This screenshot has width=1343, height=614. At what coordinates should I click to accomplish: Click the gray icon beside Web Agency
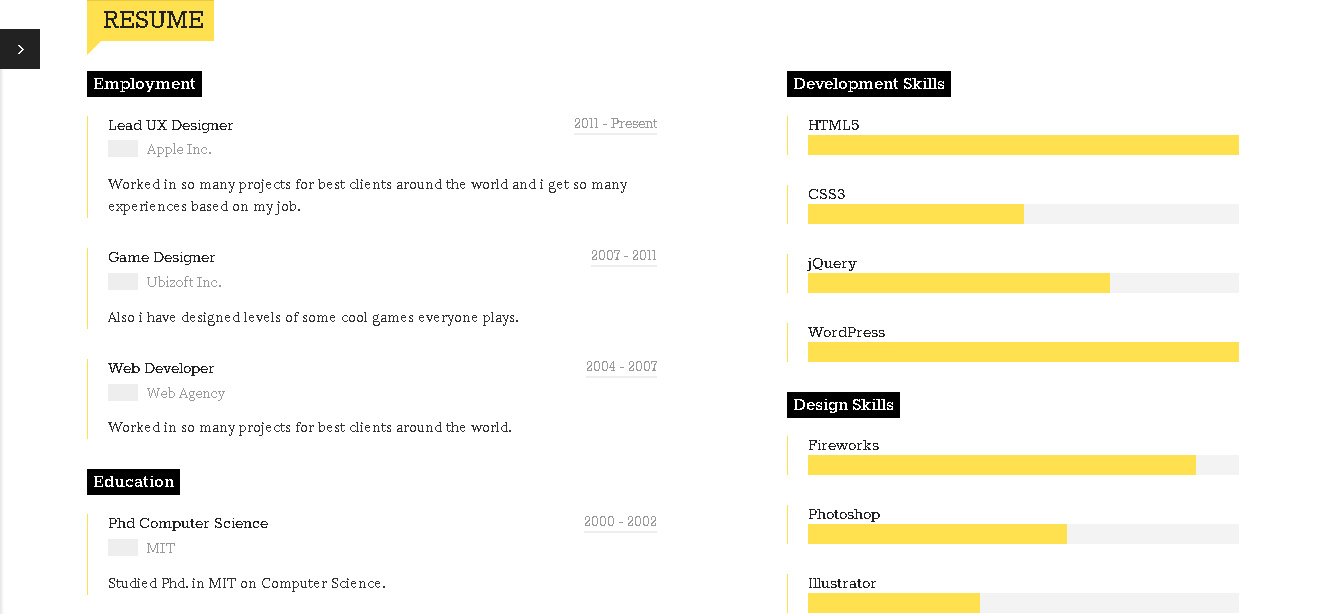click(123, 393)
